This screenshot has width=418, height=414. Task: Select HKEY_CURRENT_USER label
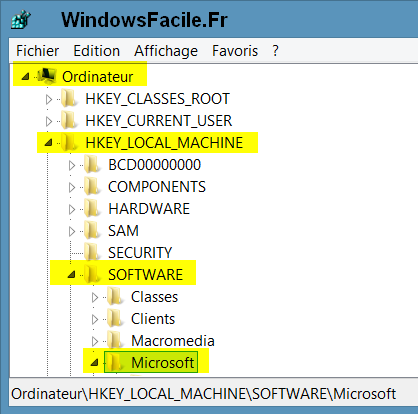(159, 121)
